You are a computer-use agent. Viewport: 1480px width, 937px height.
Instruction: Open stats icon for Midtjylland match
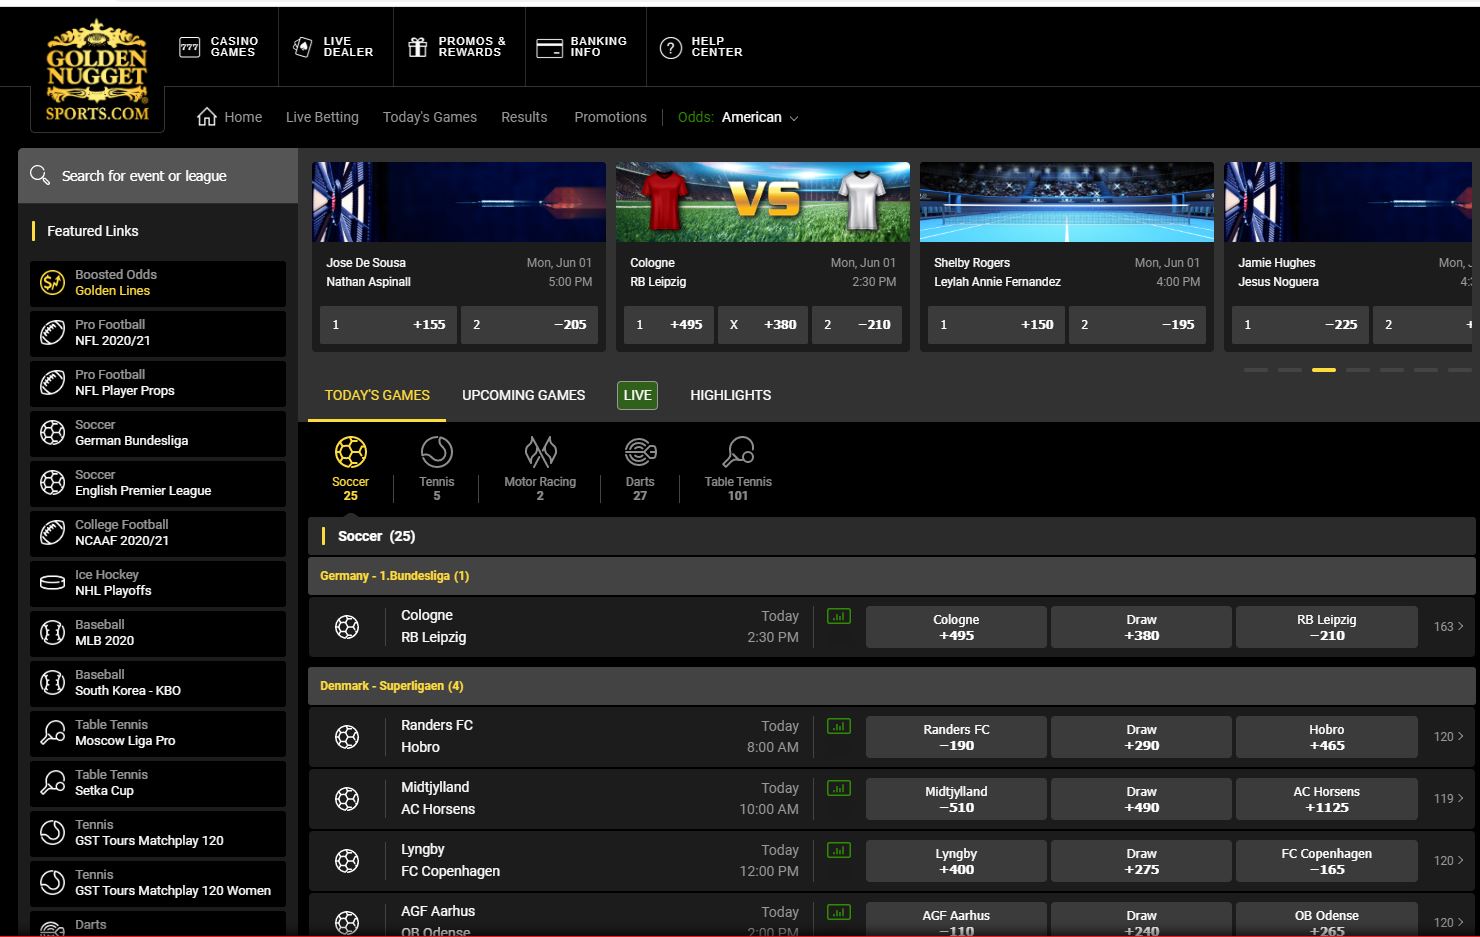tap(839, 789)
